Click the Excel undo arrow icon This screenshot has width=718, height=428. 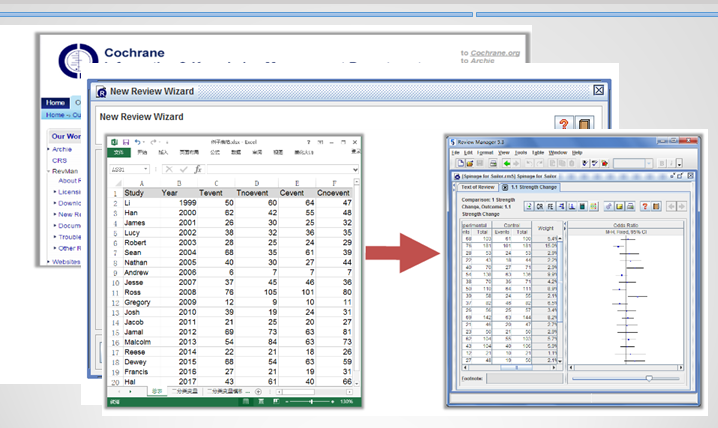tap(137, 142)
